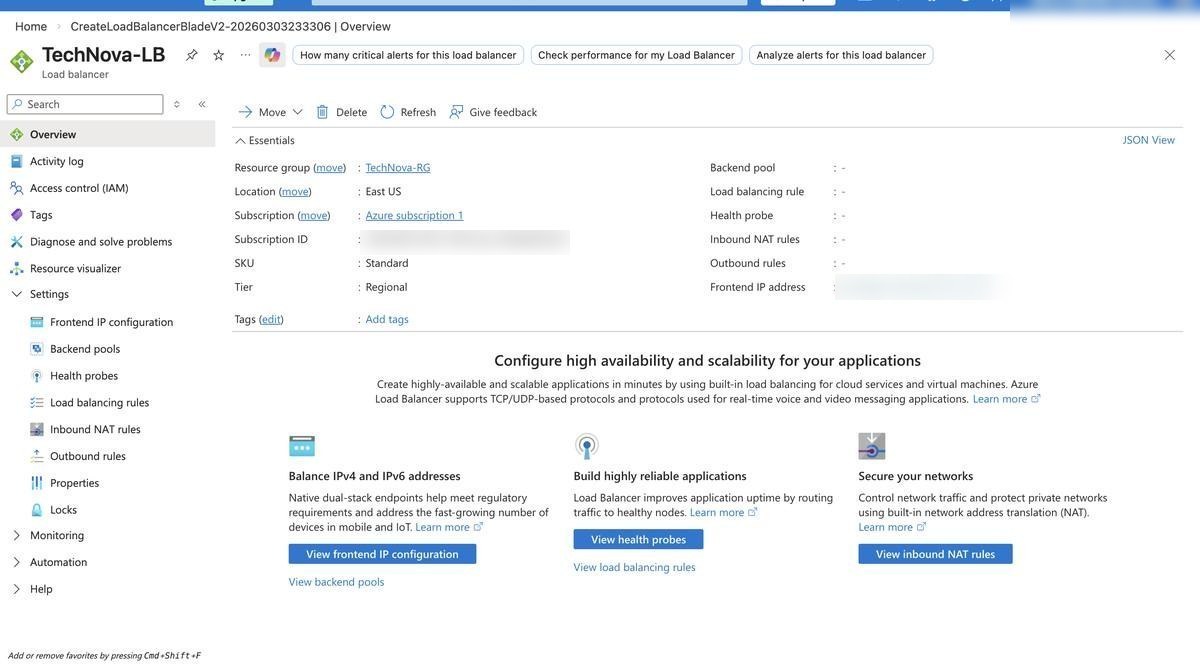Image resolution: width=1200 pixels, height=664 pixels.
Task: Click View inbound NAT rules button
Action: [x=935, y=554]
